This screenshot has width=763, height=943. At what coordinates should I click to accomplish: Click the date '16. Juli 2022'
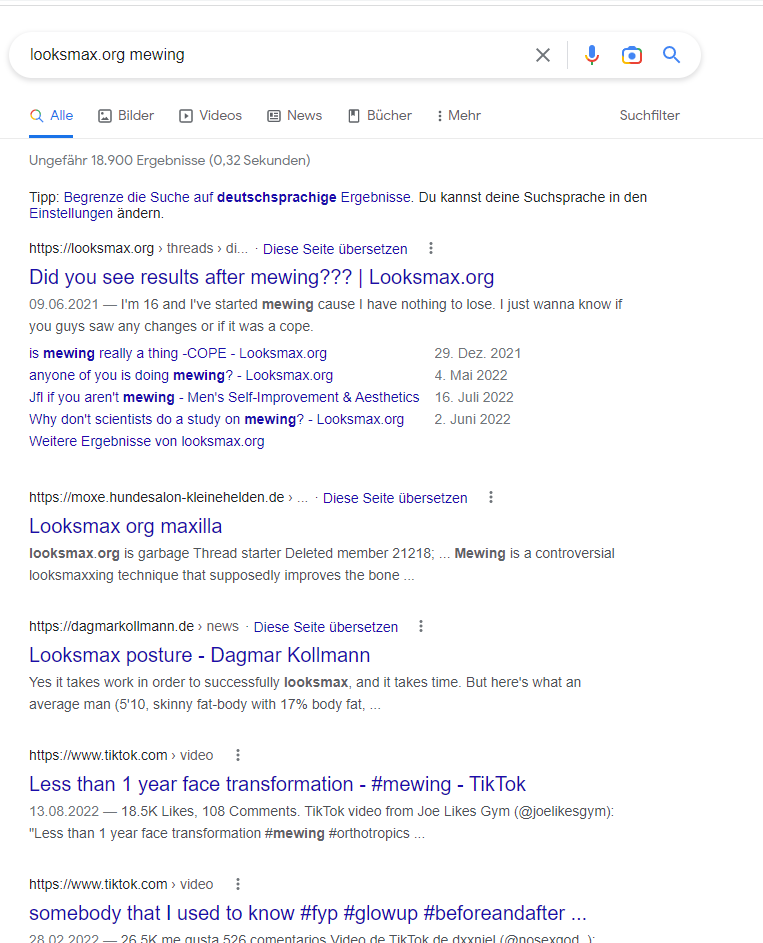tap(474, 398)
